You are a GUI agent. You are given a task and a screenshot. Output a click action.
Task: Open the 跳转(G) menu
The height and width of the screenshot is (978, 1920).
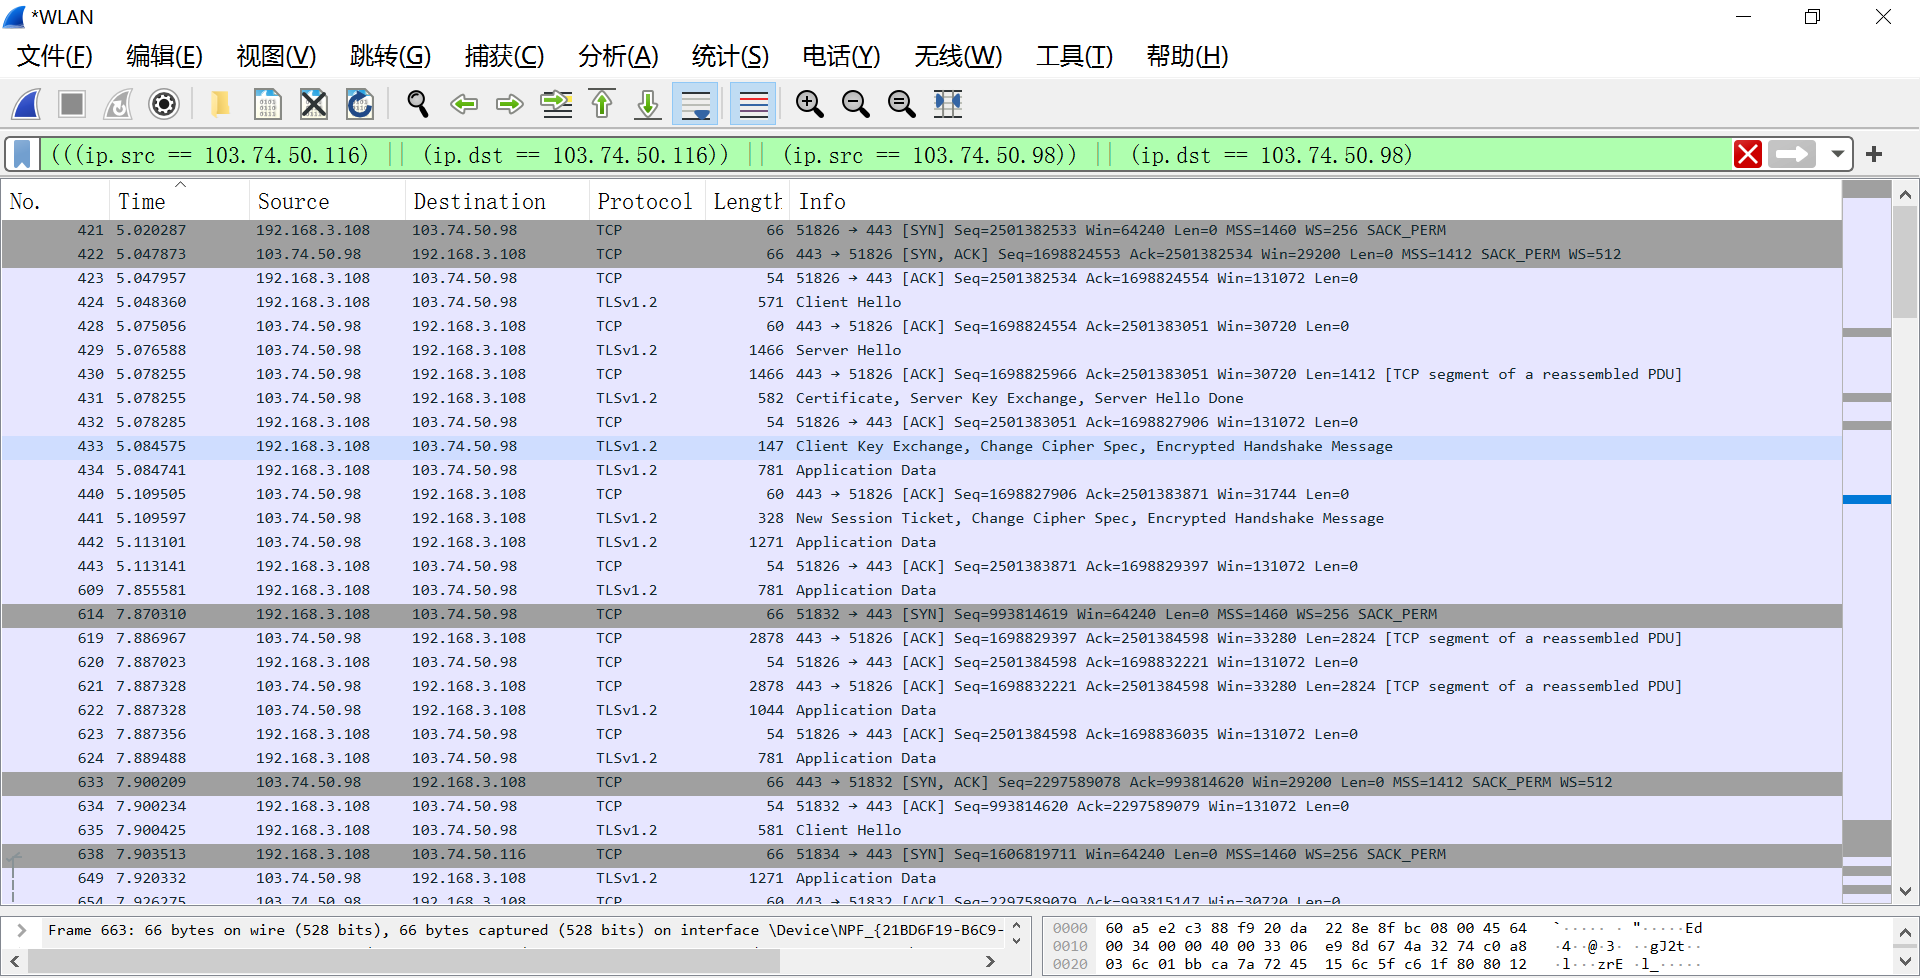(390, 56)
